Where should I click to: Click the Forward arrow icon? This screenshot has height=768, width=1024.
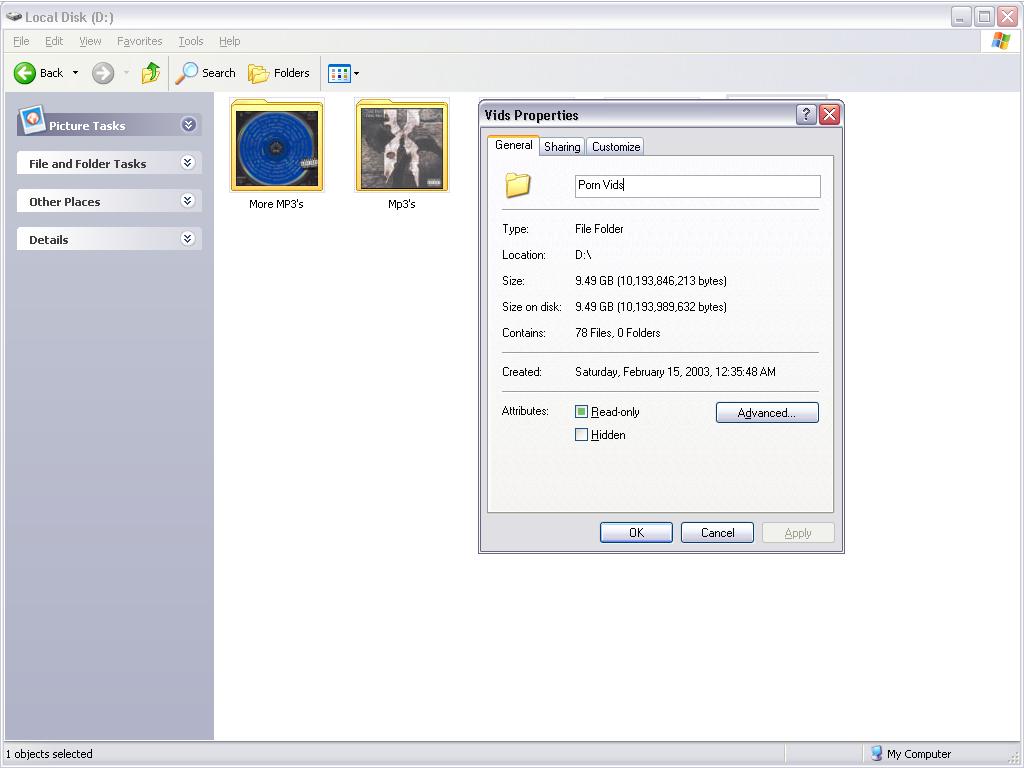[x=102, y=73]
